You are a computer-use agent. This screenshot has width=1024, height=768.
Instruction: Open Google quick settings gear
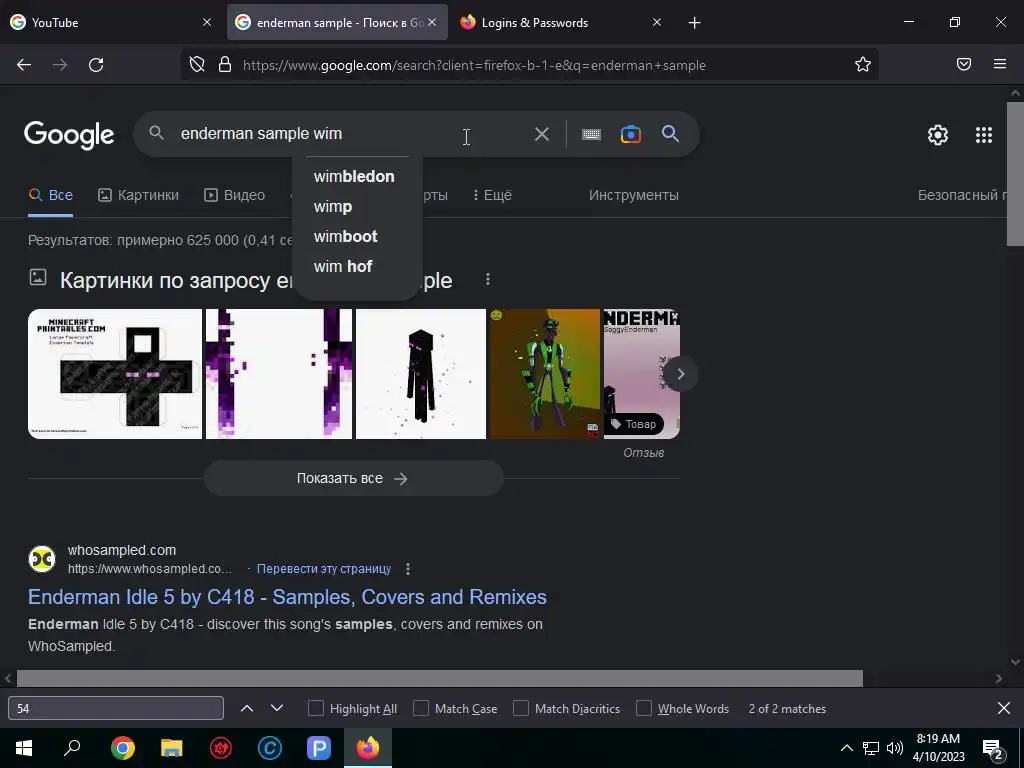click(x=938, y=135)
